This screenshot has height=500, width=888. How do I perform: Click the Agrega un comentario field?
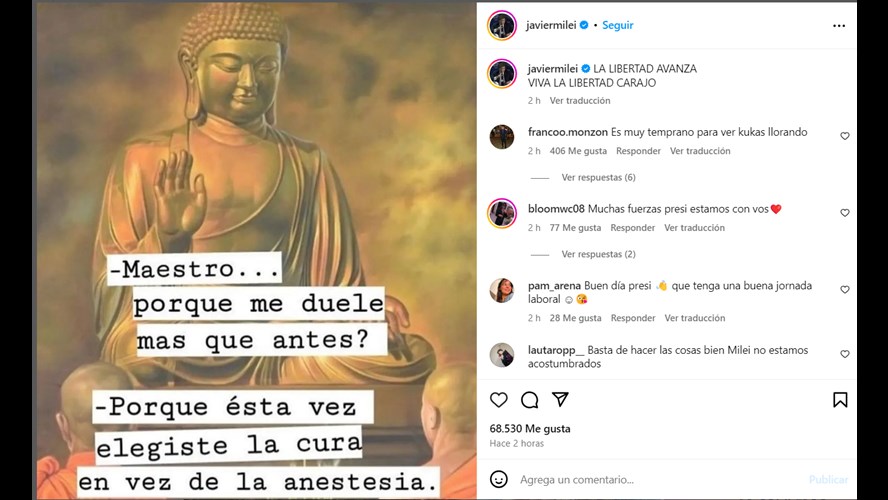click(x=660, y=480)
